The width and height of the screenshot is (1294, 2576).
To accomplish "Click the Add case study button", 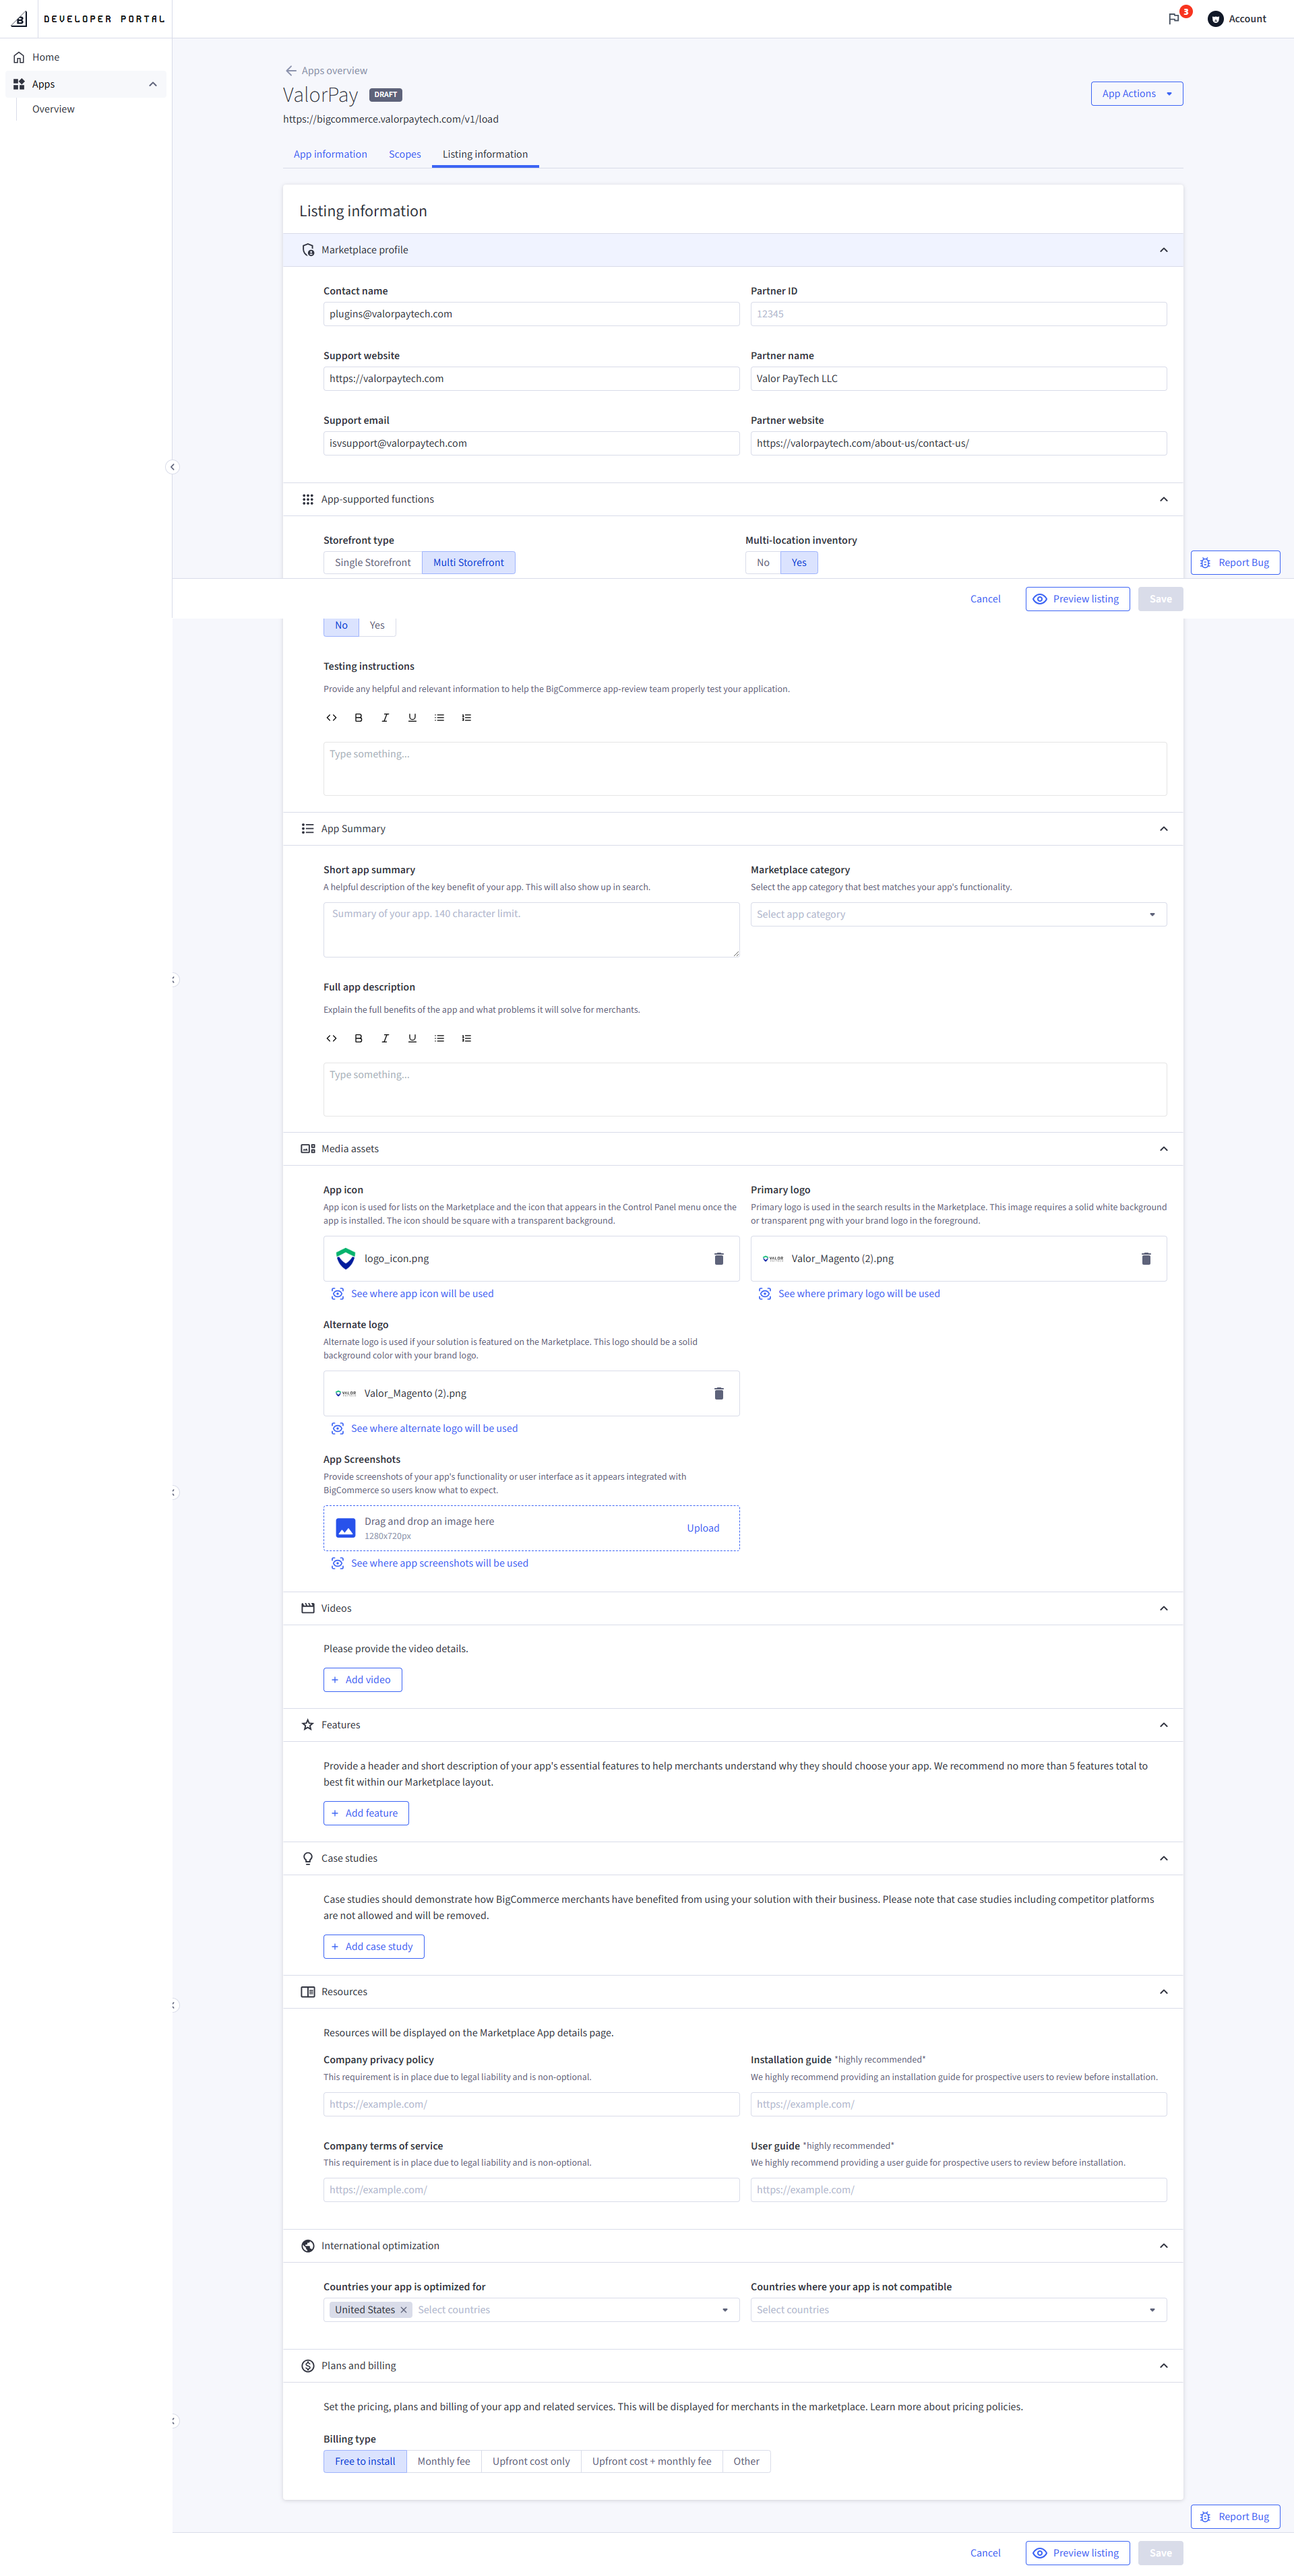I will [x=374, y=1947].
